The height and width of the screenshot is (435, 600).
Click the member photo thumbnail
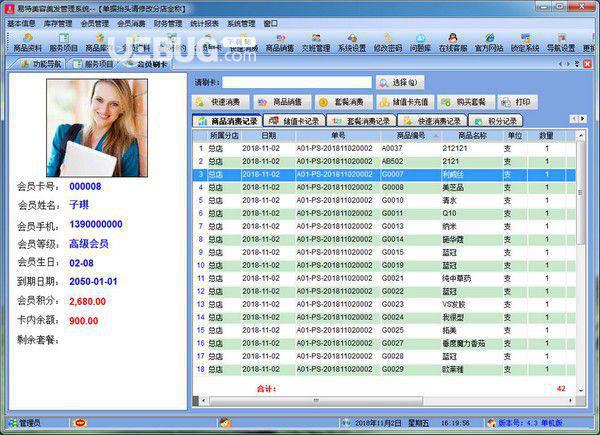pyautogui.click(x=97, y=128)
